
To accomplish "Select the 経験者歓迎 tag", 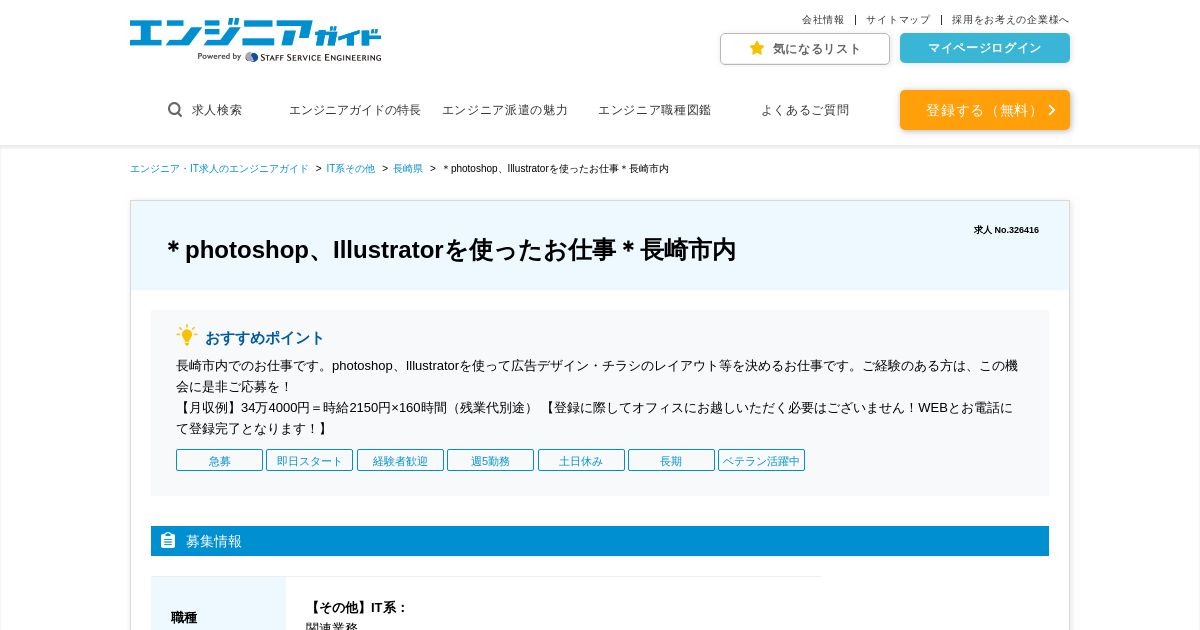I will click(x=400, y=461).
